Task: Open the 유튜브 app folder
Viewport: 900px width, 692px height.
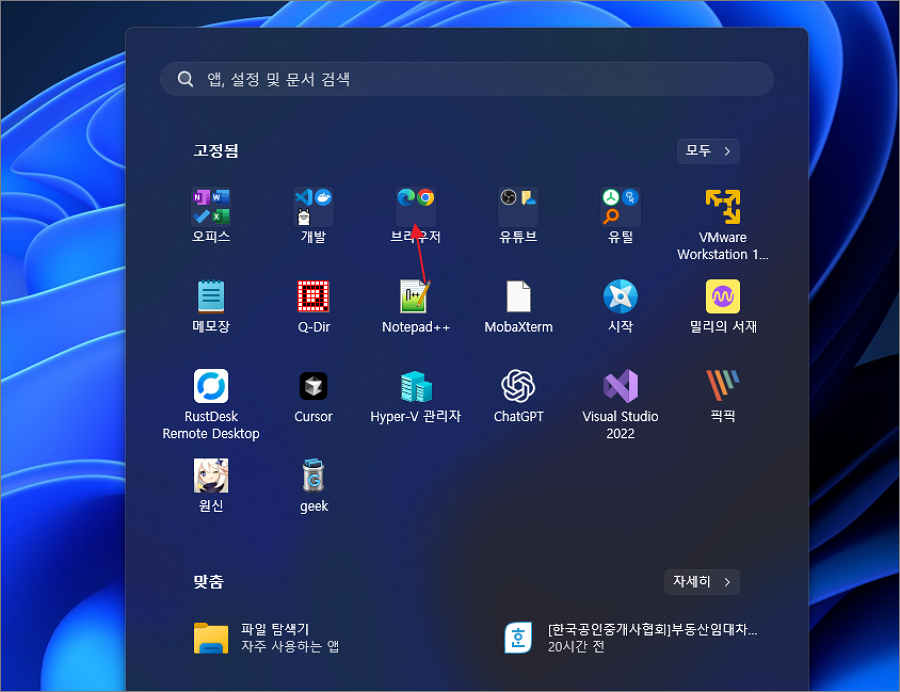Action: click(518, 215)
